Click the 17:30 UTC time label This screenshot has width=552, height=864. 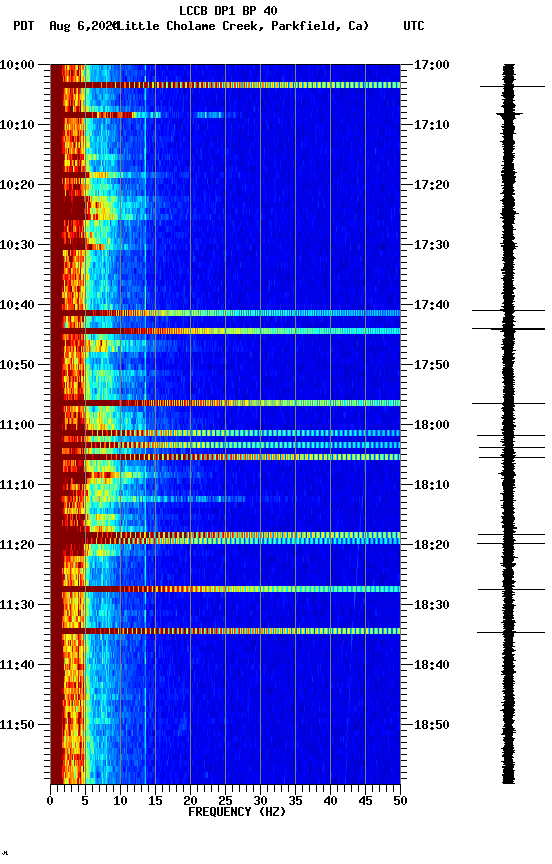click(432, 245)
